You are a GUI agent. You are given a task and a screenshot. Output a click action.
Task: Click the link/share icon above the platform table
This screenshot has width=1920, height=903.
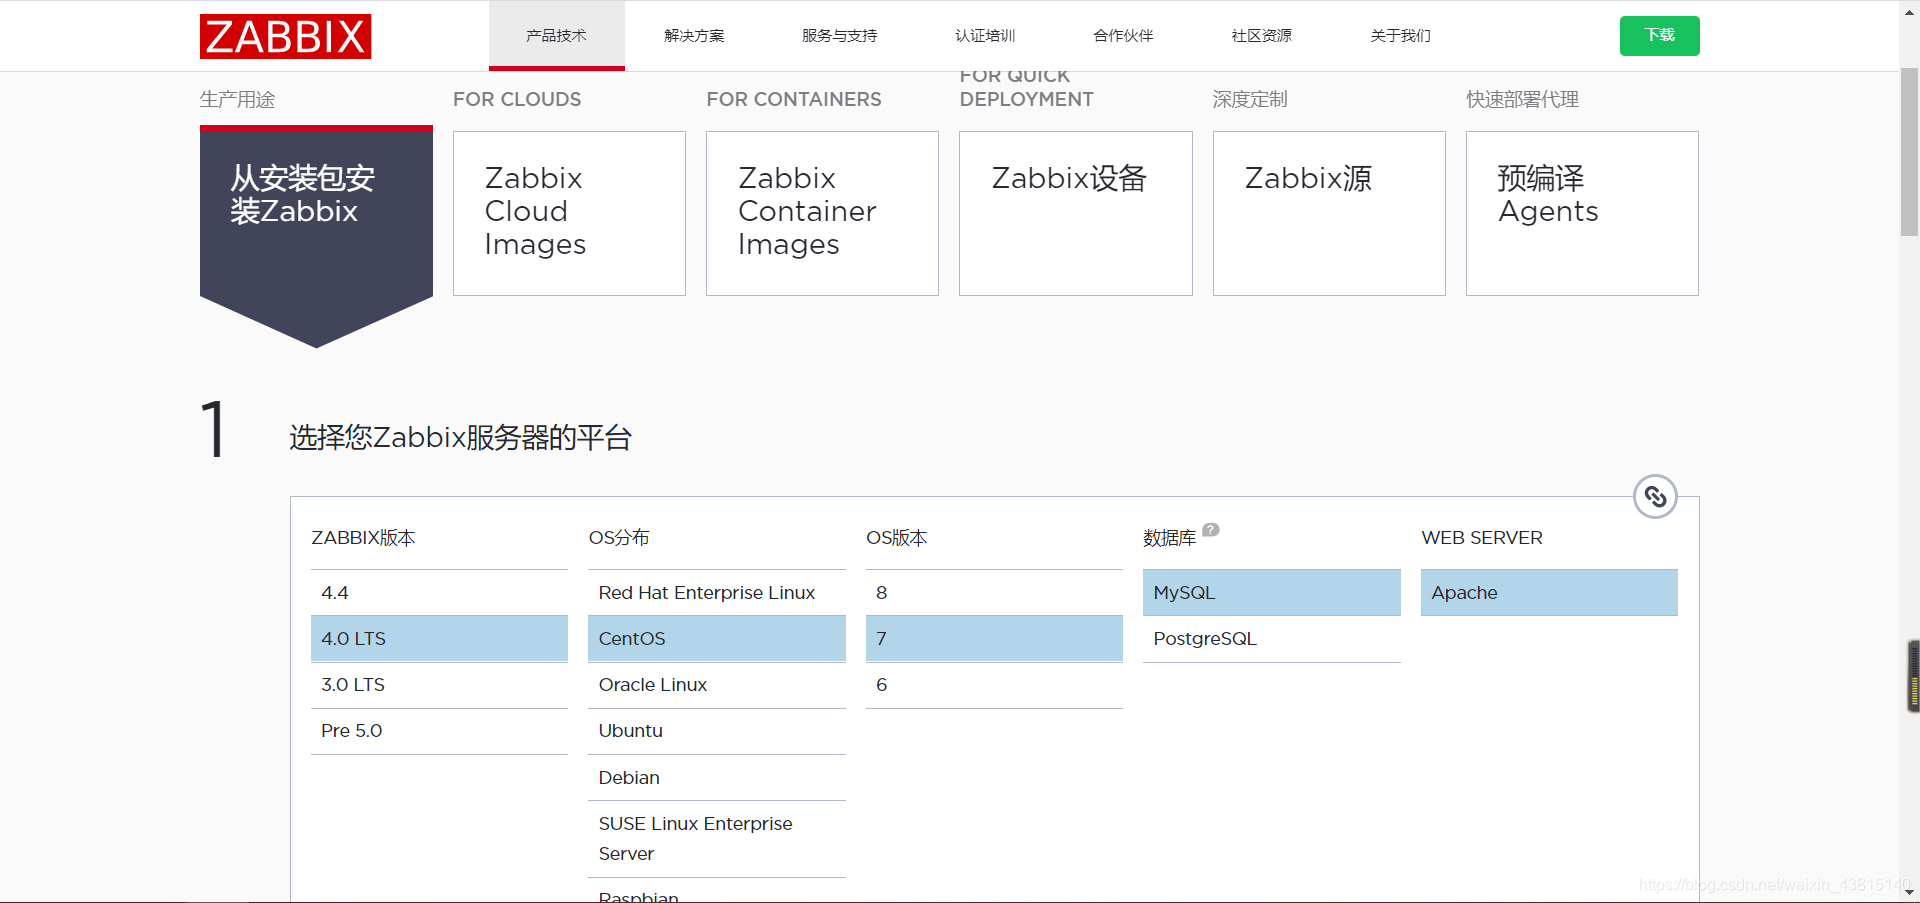1655,496
